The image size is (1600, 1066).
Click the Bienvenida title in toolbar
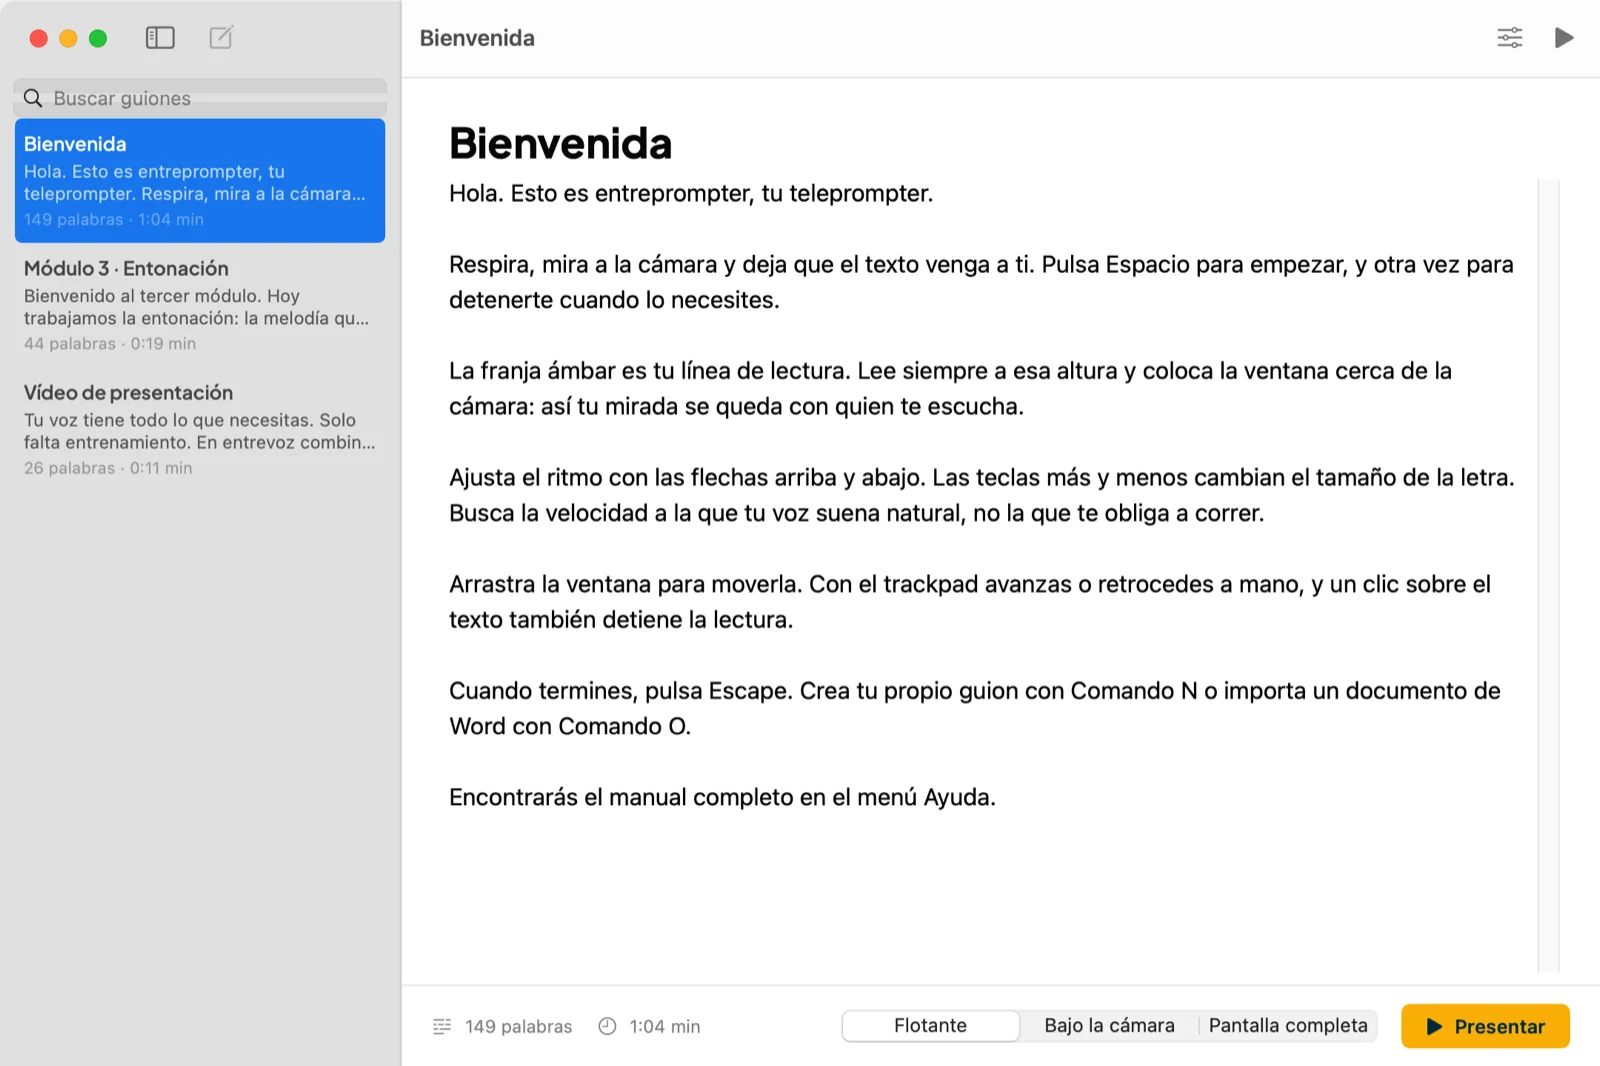coord(477,38)
